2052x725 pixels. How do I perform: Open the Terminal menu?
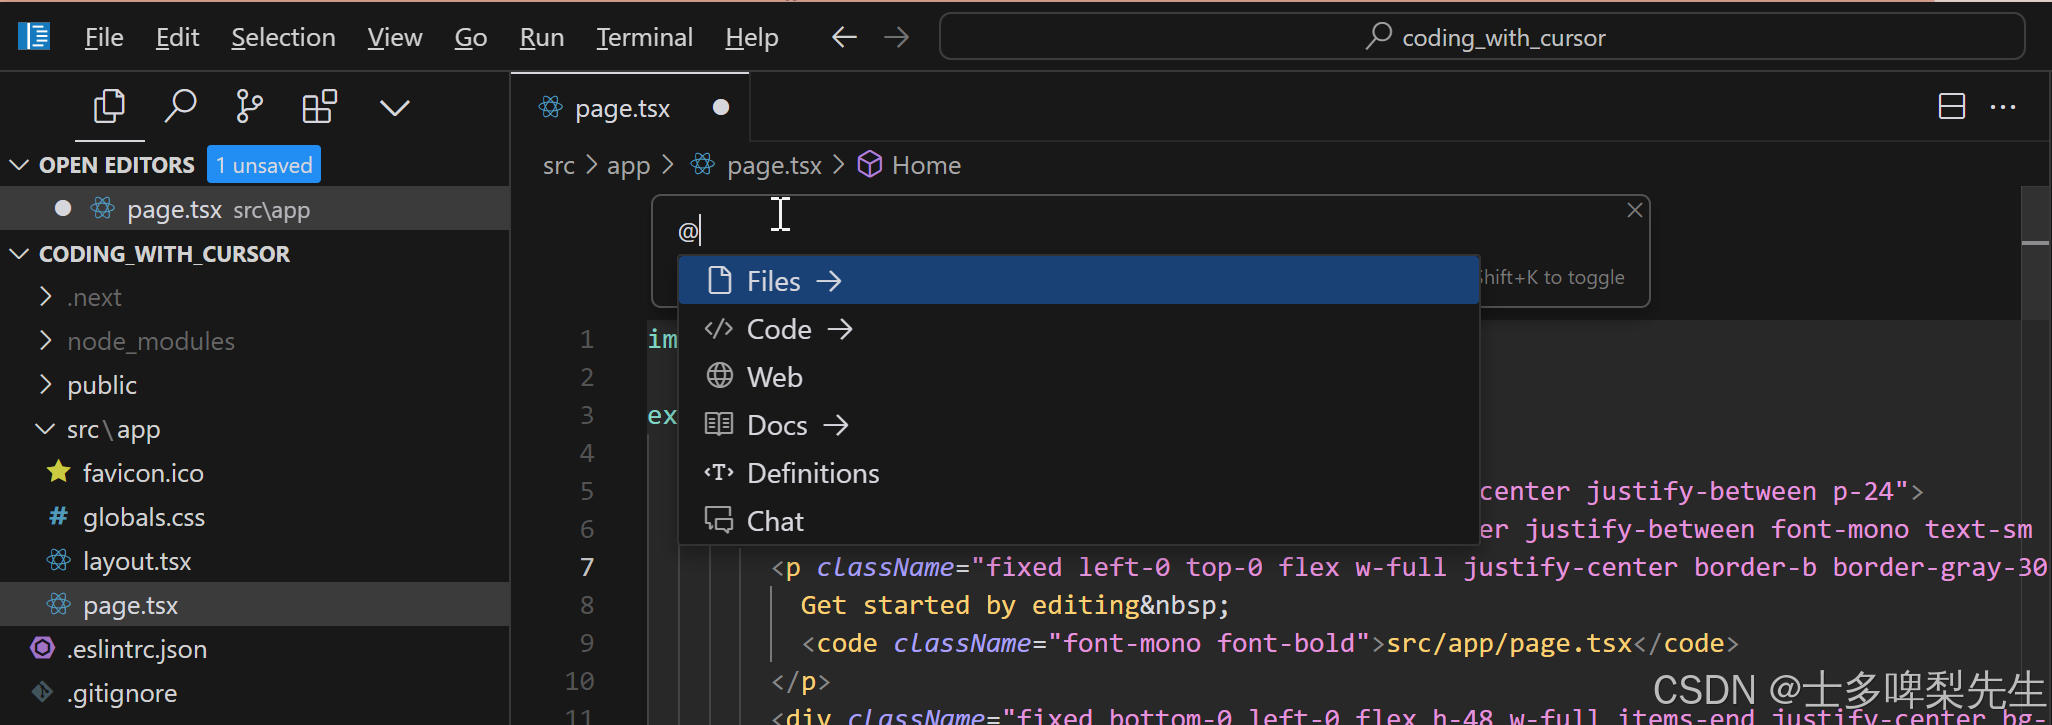click(x=644, y=37)
